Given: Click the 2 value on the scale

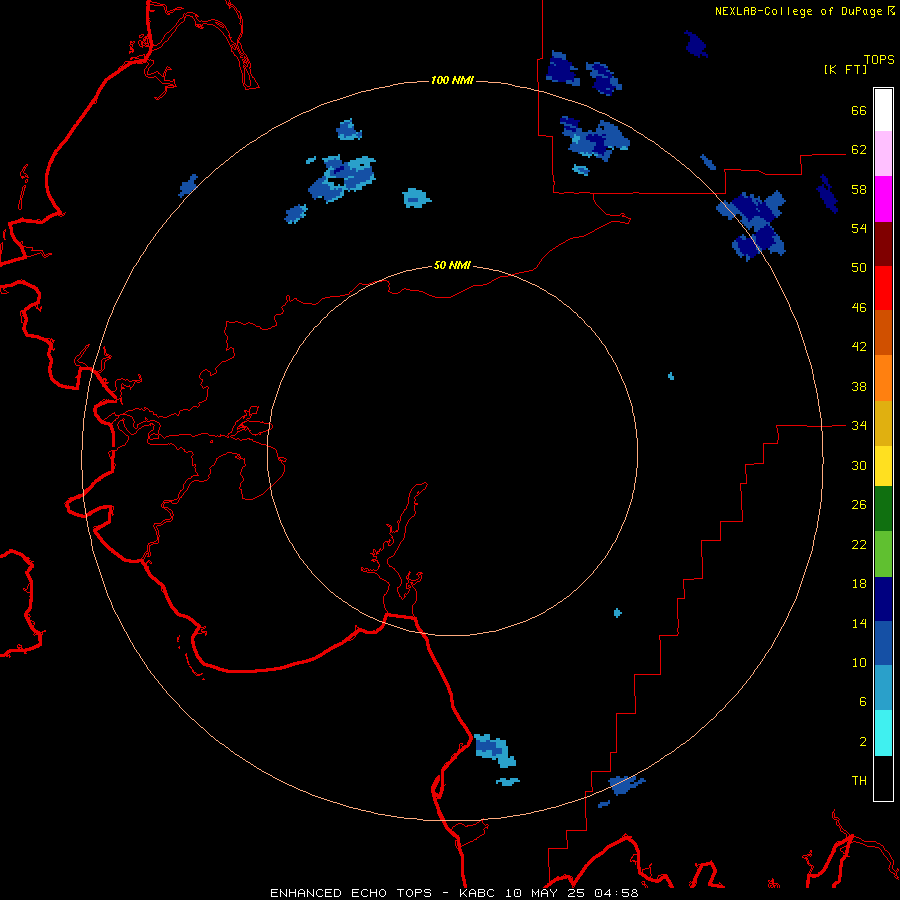Looking at the screenshot, I should pos(863,742).
